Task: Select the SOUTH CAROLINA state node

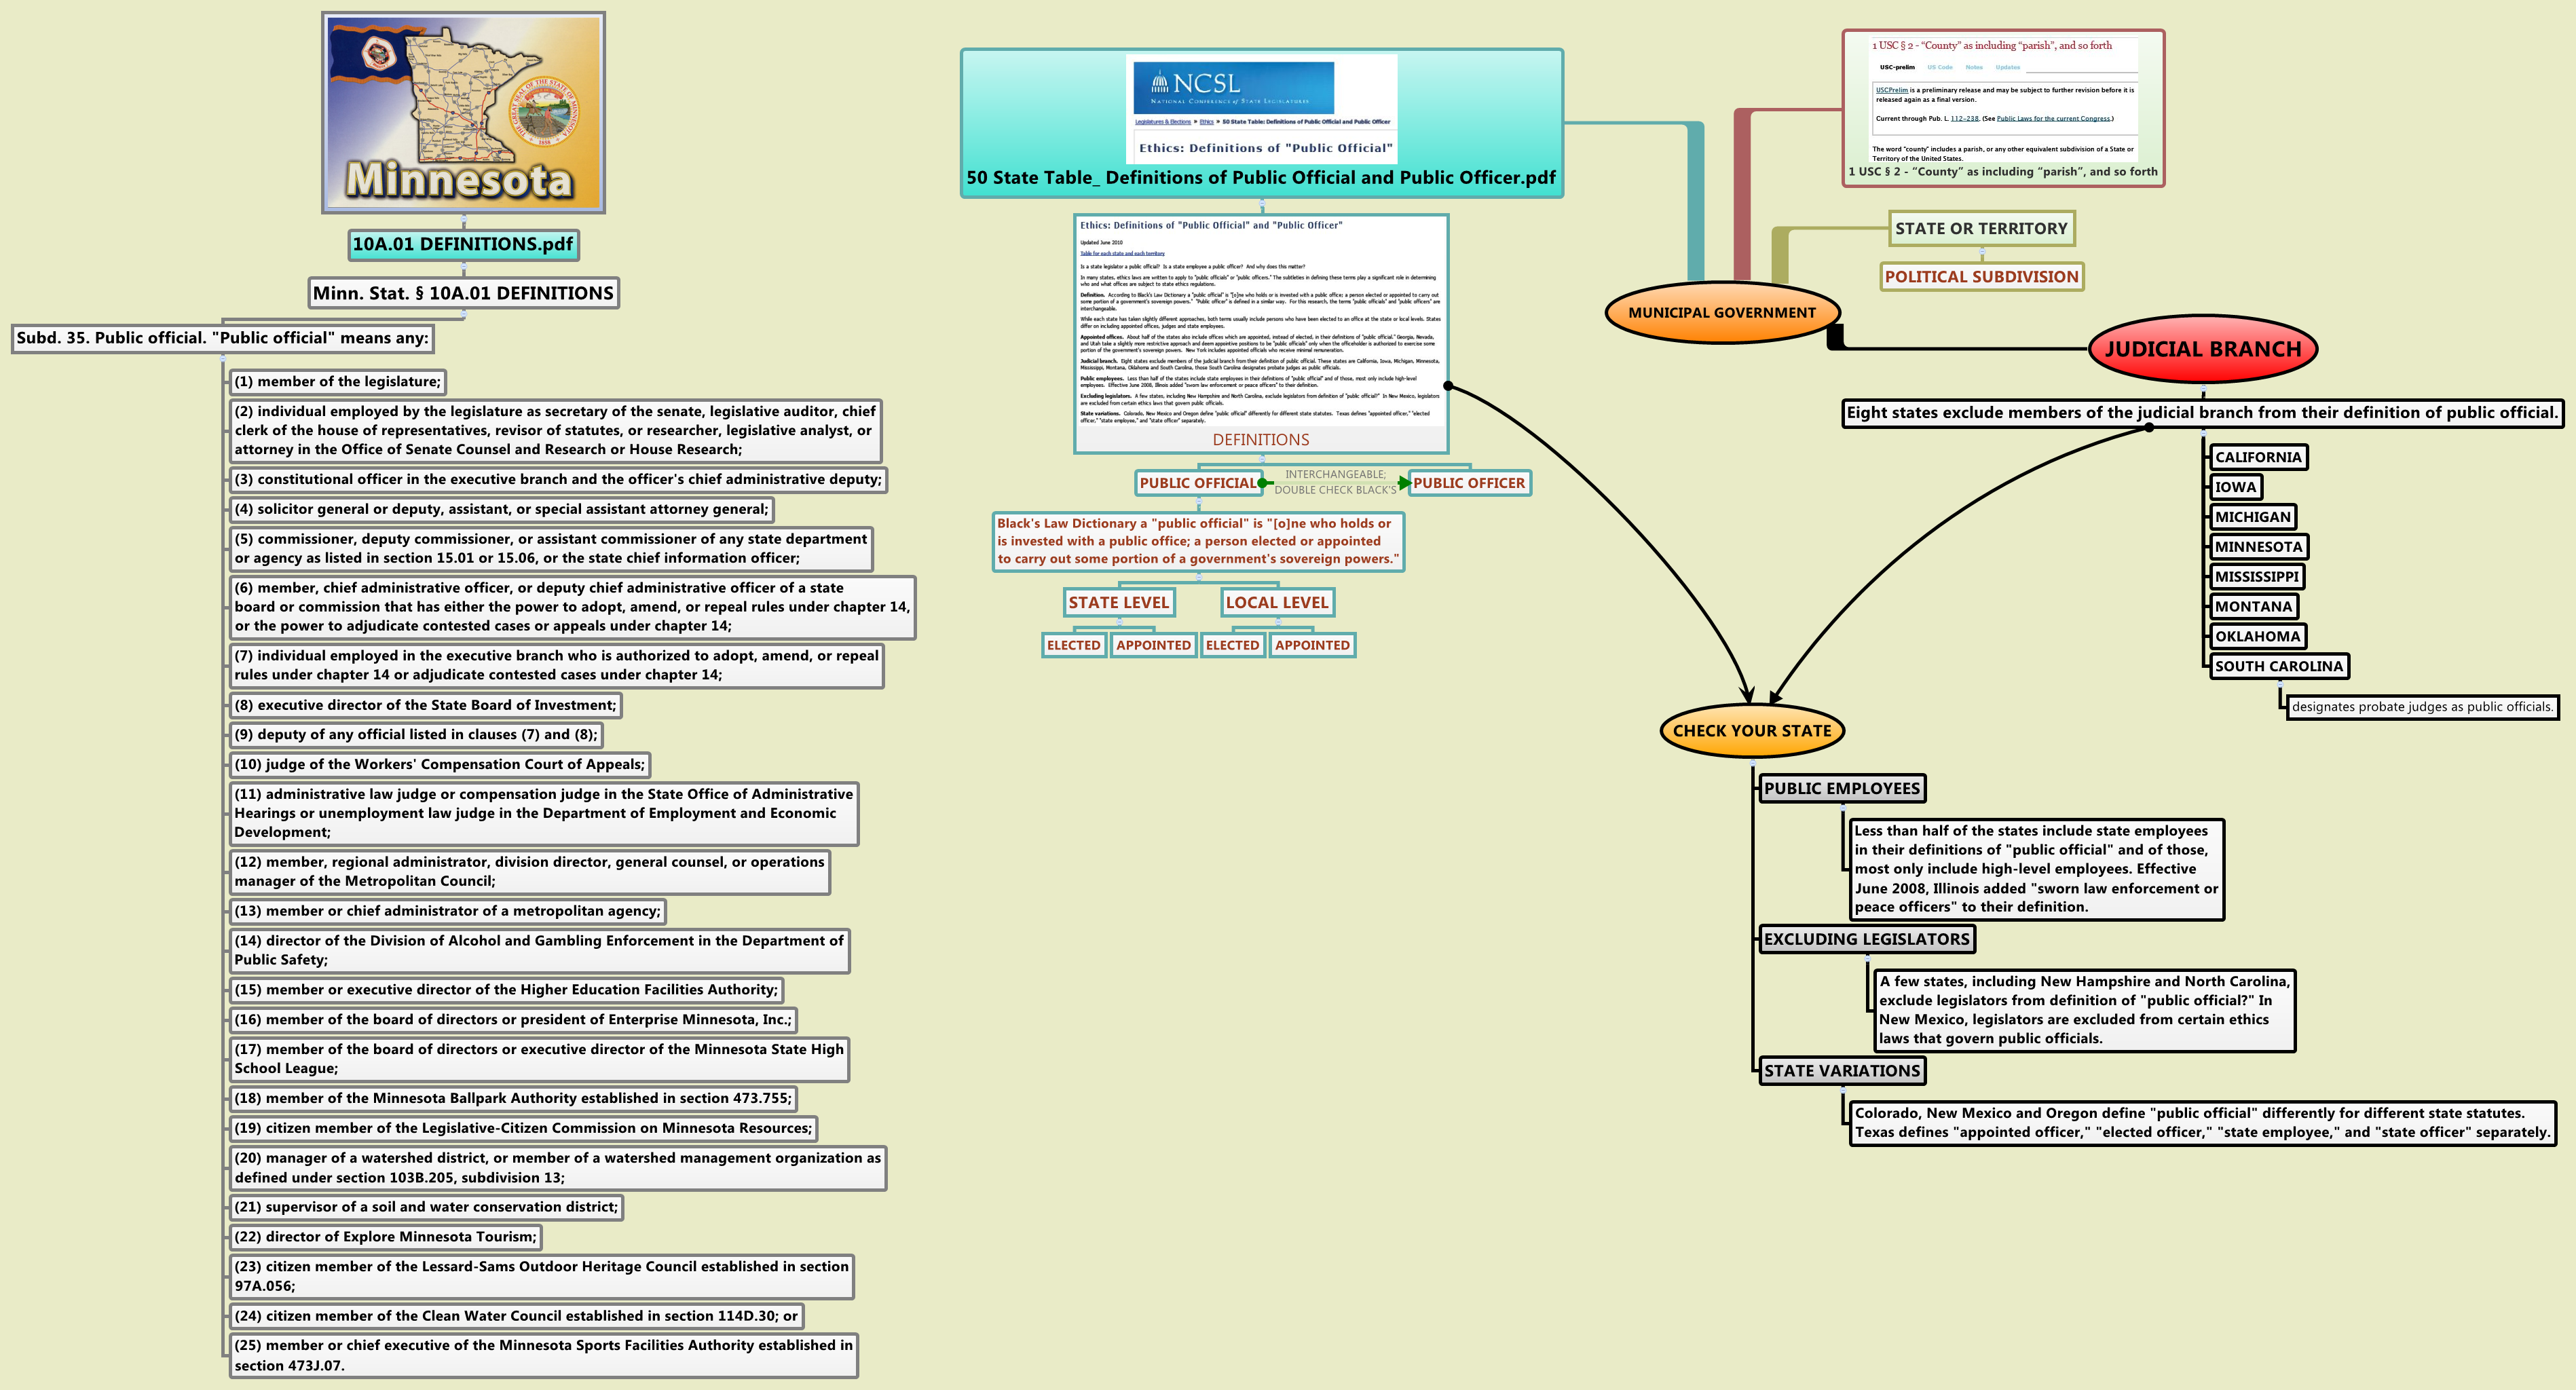Action: pos(2280,666)
